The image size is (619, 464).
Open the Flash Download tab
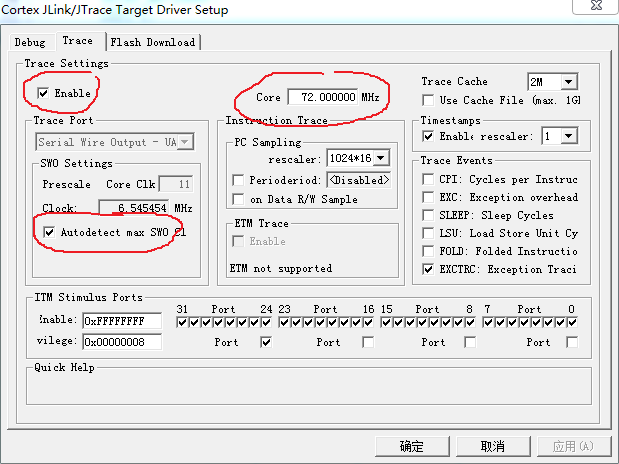click(x=152, y=42)
